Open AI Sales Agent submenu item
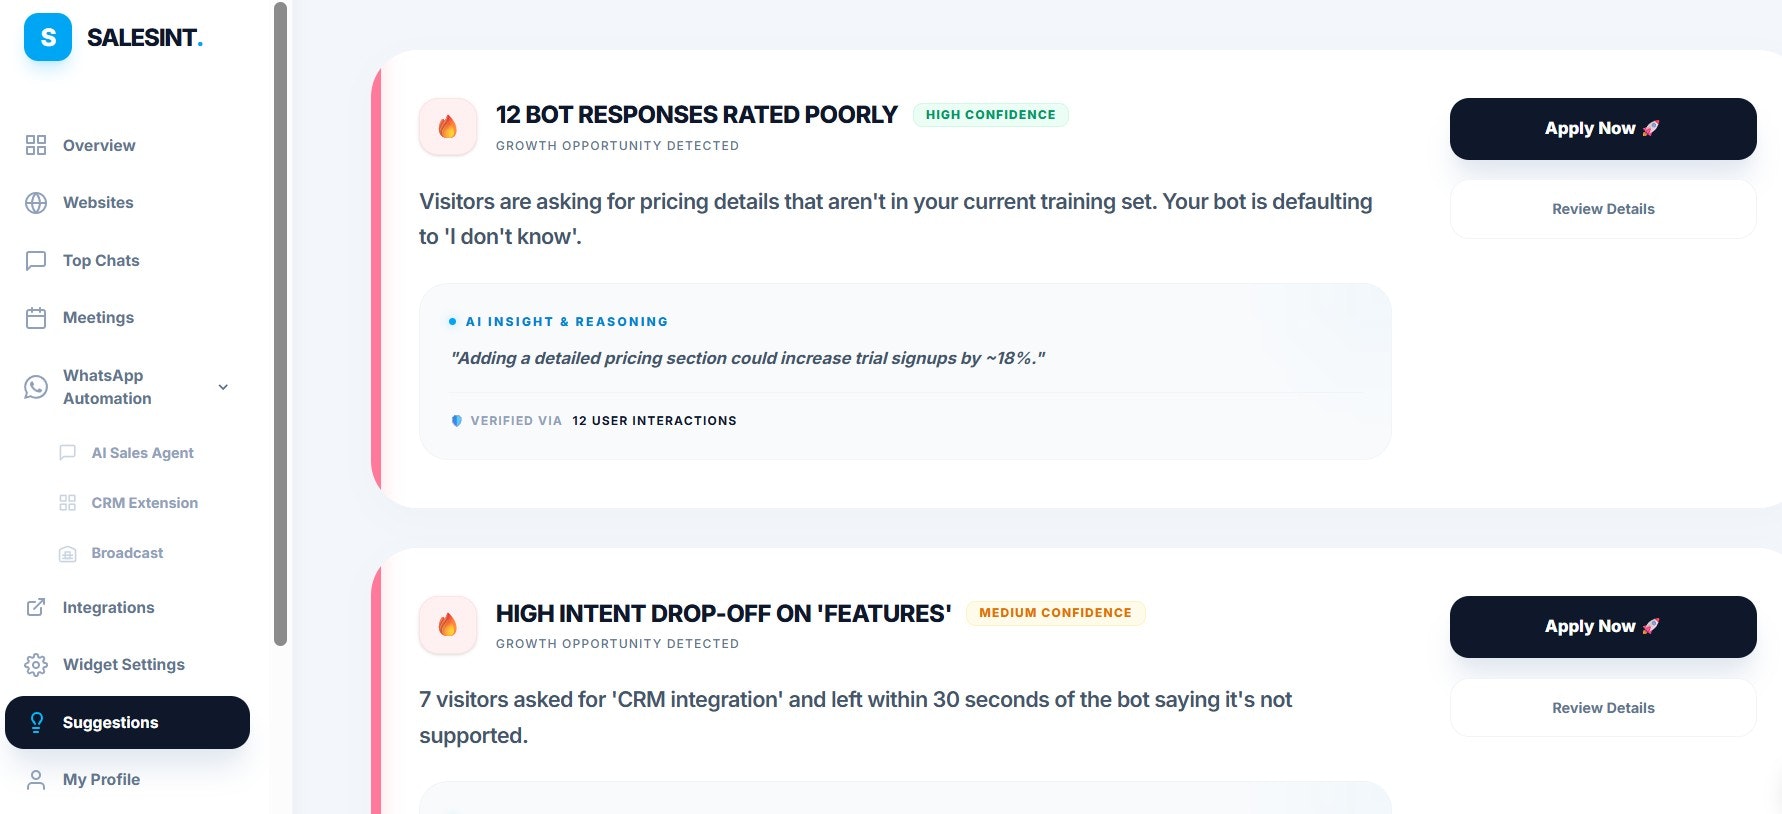 142,453
